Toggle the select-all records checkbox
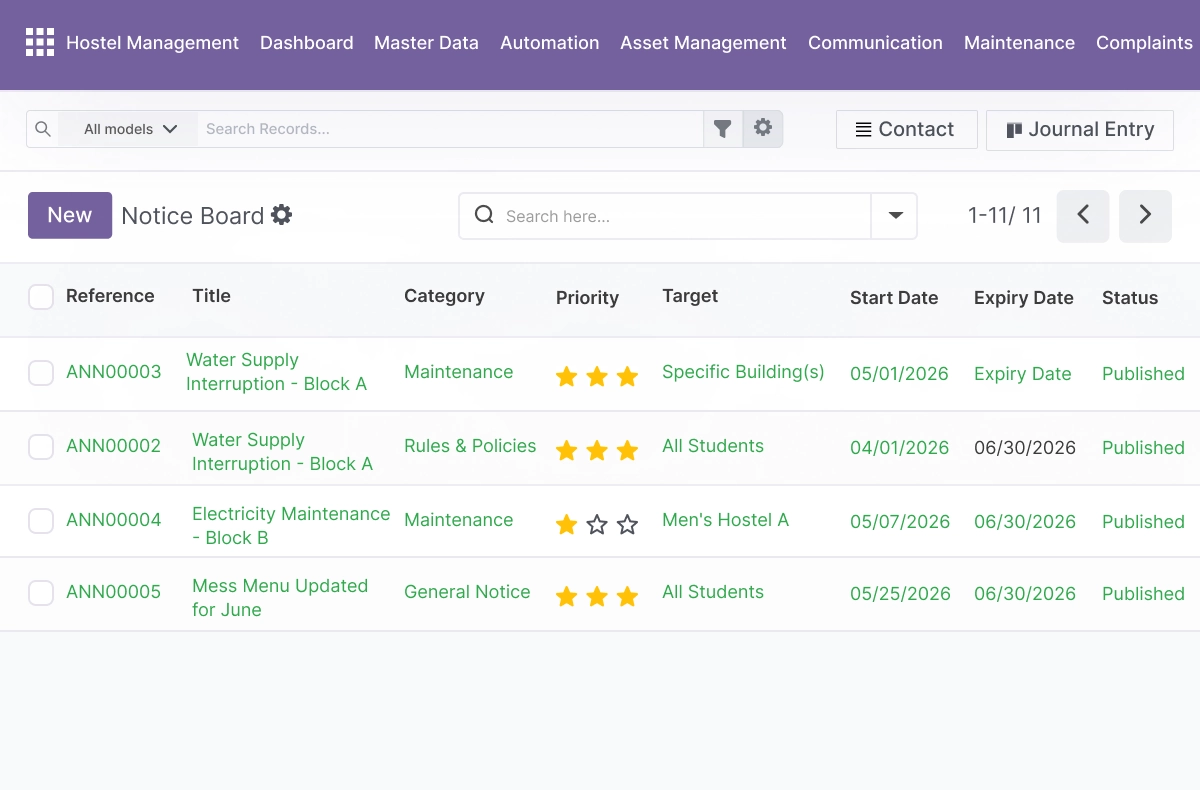1200x790 pixels. click(41, 297)
